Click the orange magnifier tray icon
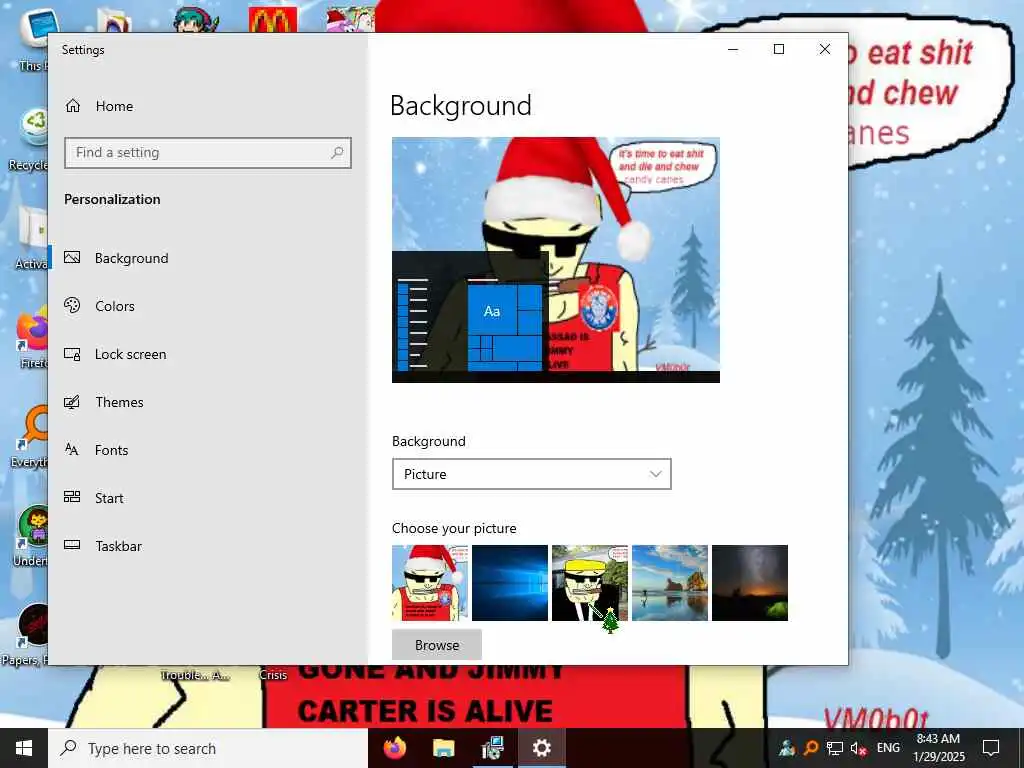 click(x=811, y=748)
